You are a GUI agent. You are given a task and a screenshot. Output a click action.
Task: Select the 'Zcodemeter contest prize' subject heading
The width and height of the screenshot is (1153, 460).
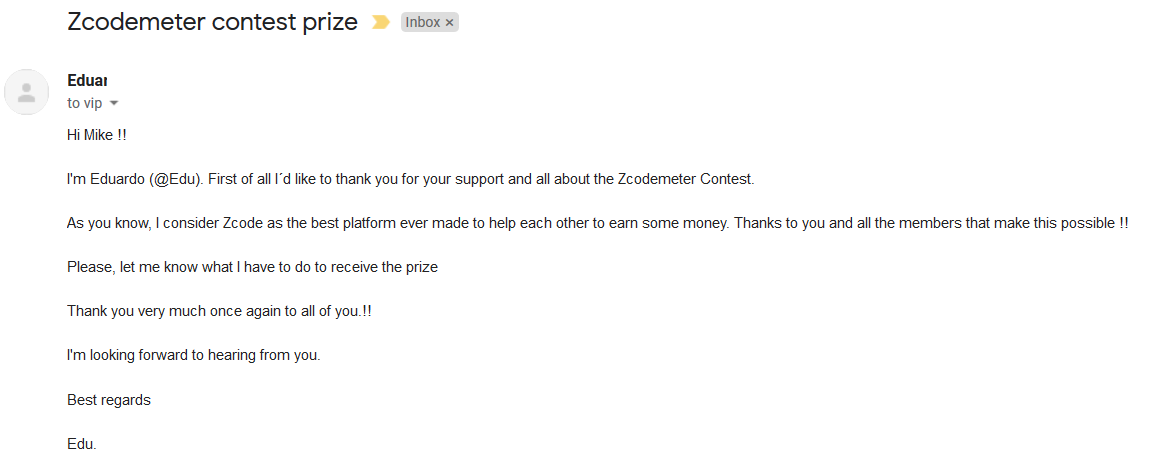point(212,22)
